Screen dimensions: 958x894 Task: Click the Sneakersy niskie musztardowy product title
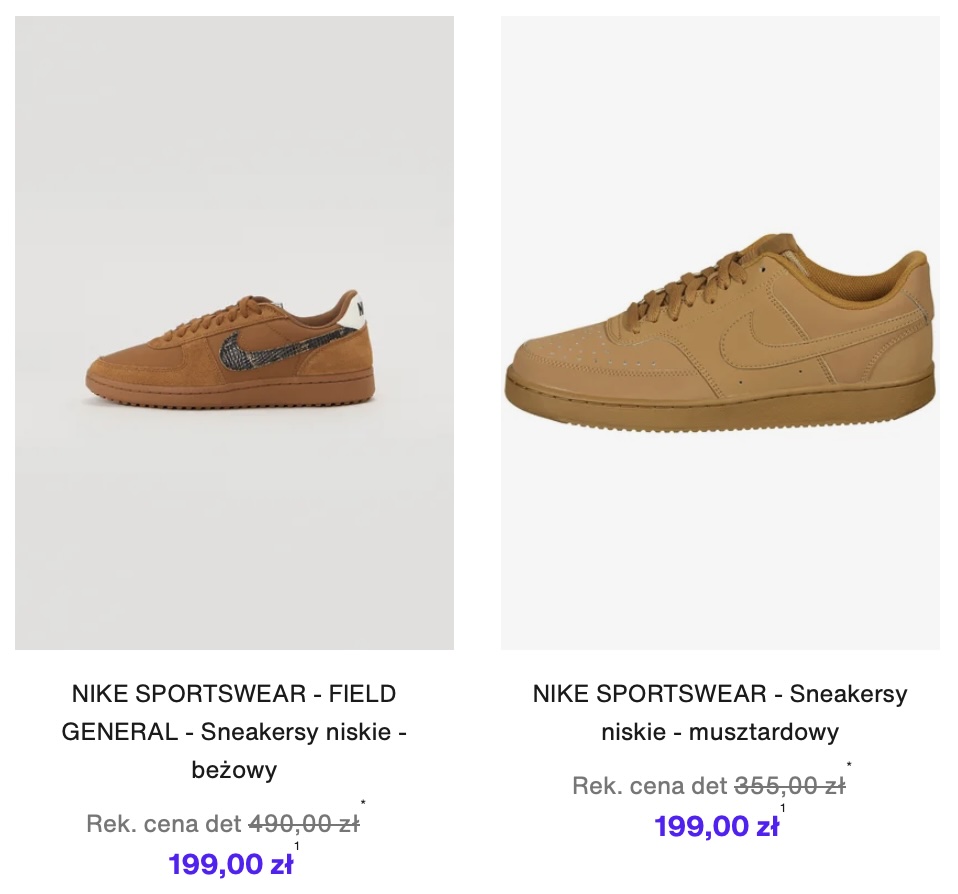point(720,712)
